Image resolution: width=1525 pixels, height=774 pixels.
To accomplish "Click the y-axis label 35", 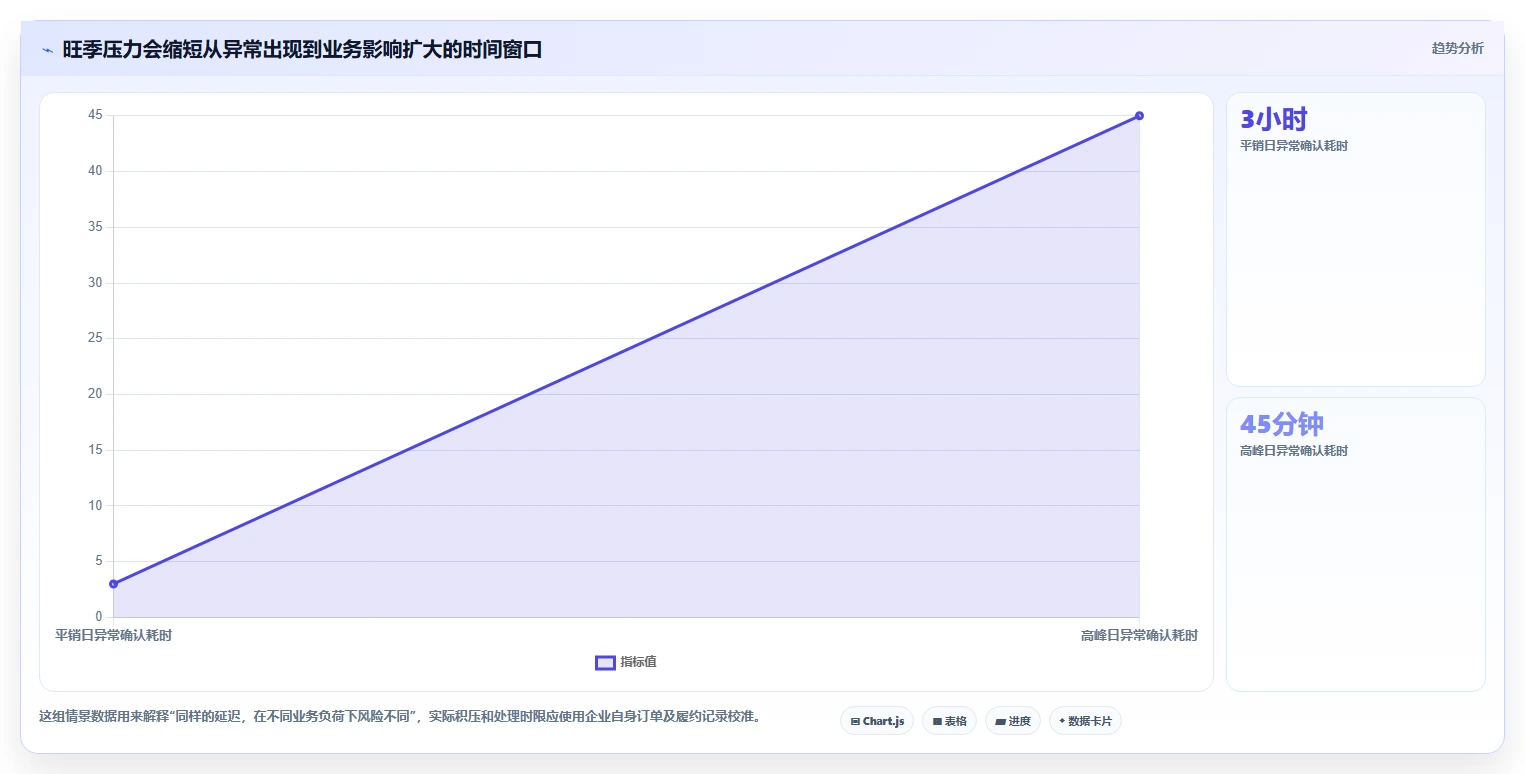I will click(x=95, y=227).
